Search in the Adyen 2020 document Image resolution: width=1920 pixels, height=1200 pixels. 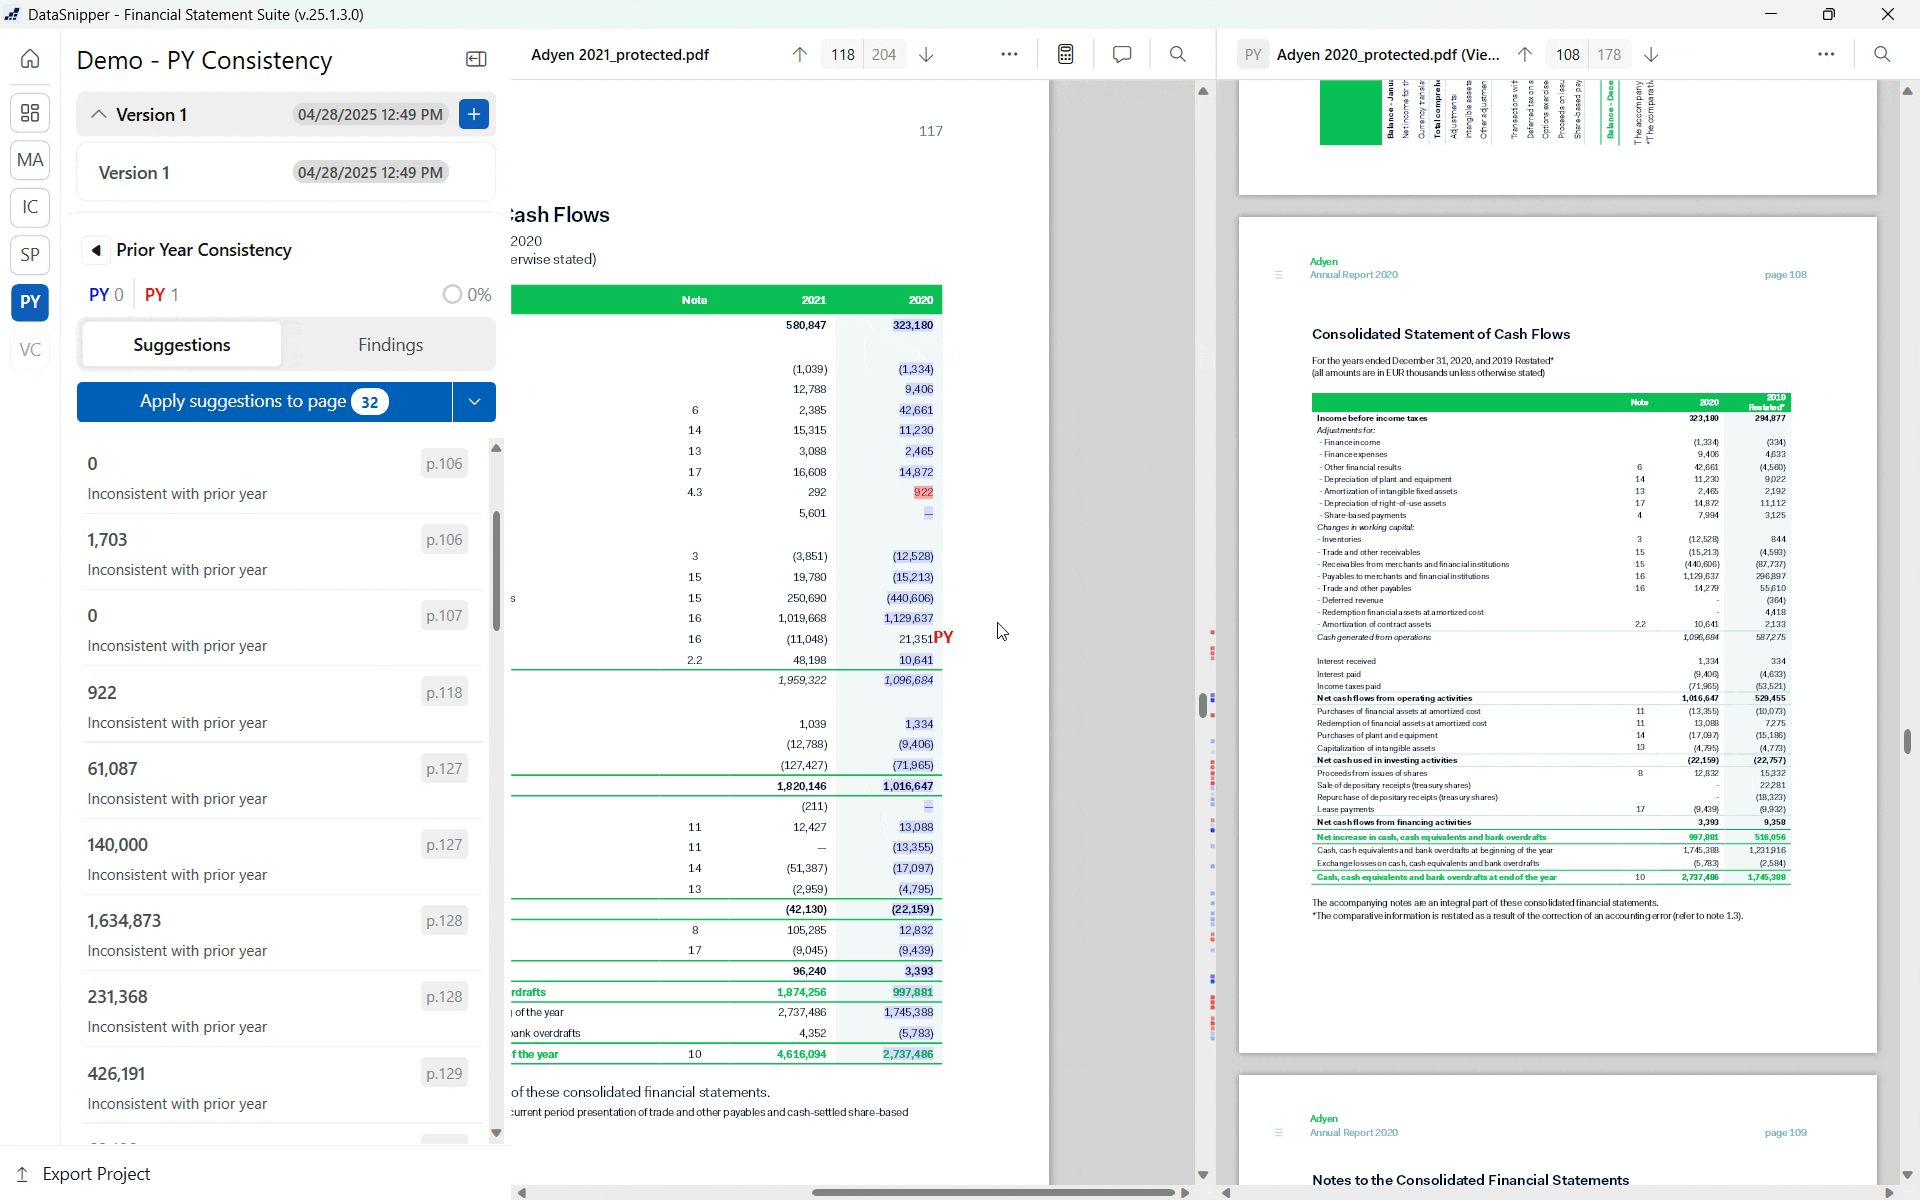click(x=1882, y=55)
